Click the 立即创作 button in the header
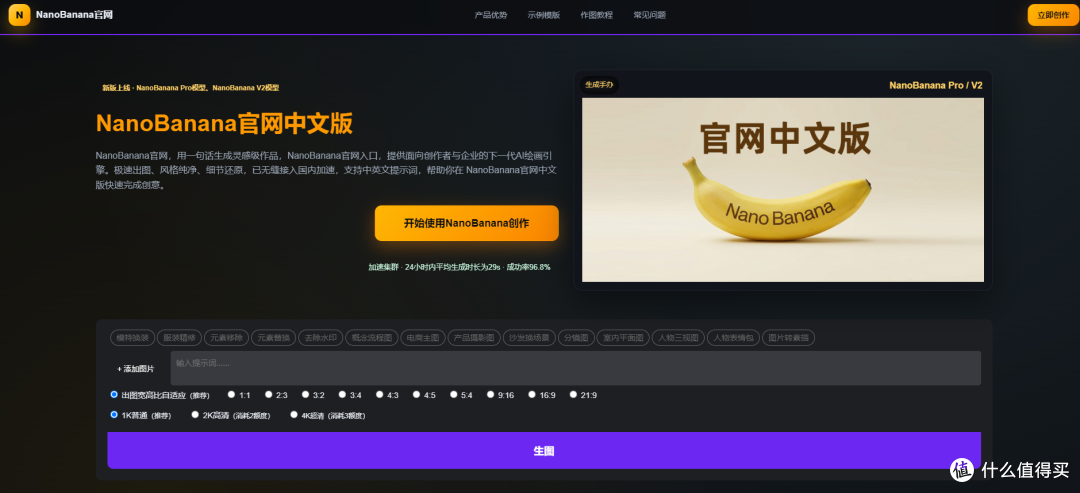 (x=1052, y=15)
